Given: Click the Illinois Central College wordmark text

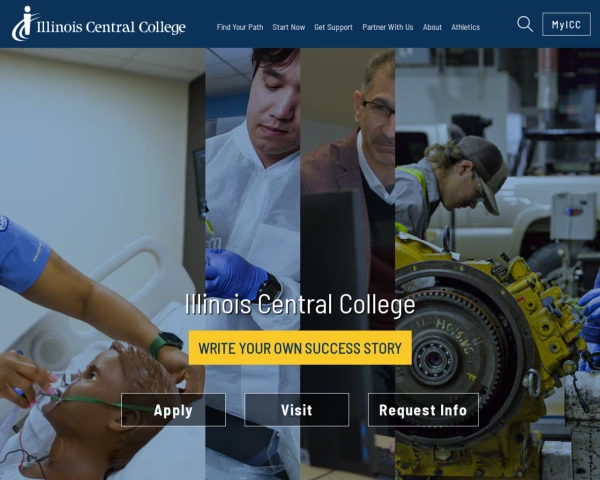Looking at the screenshot, I should [x=111, y=27].
